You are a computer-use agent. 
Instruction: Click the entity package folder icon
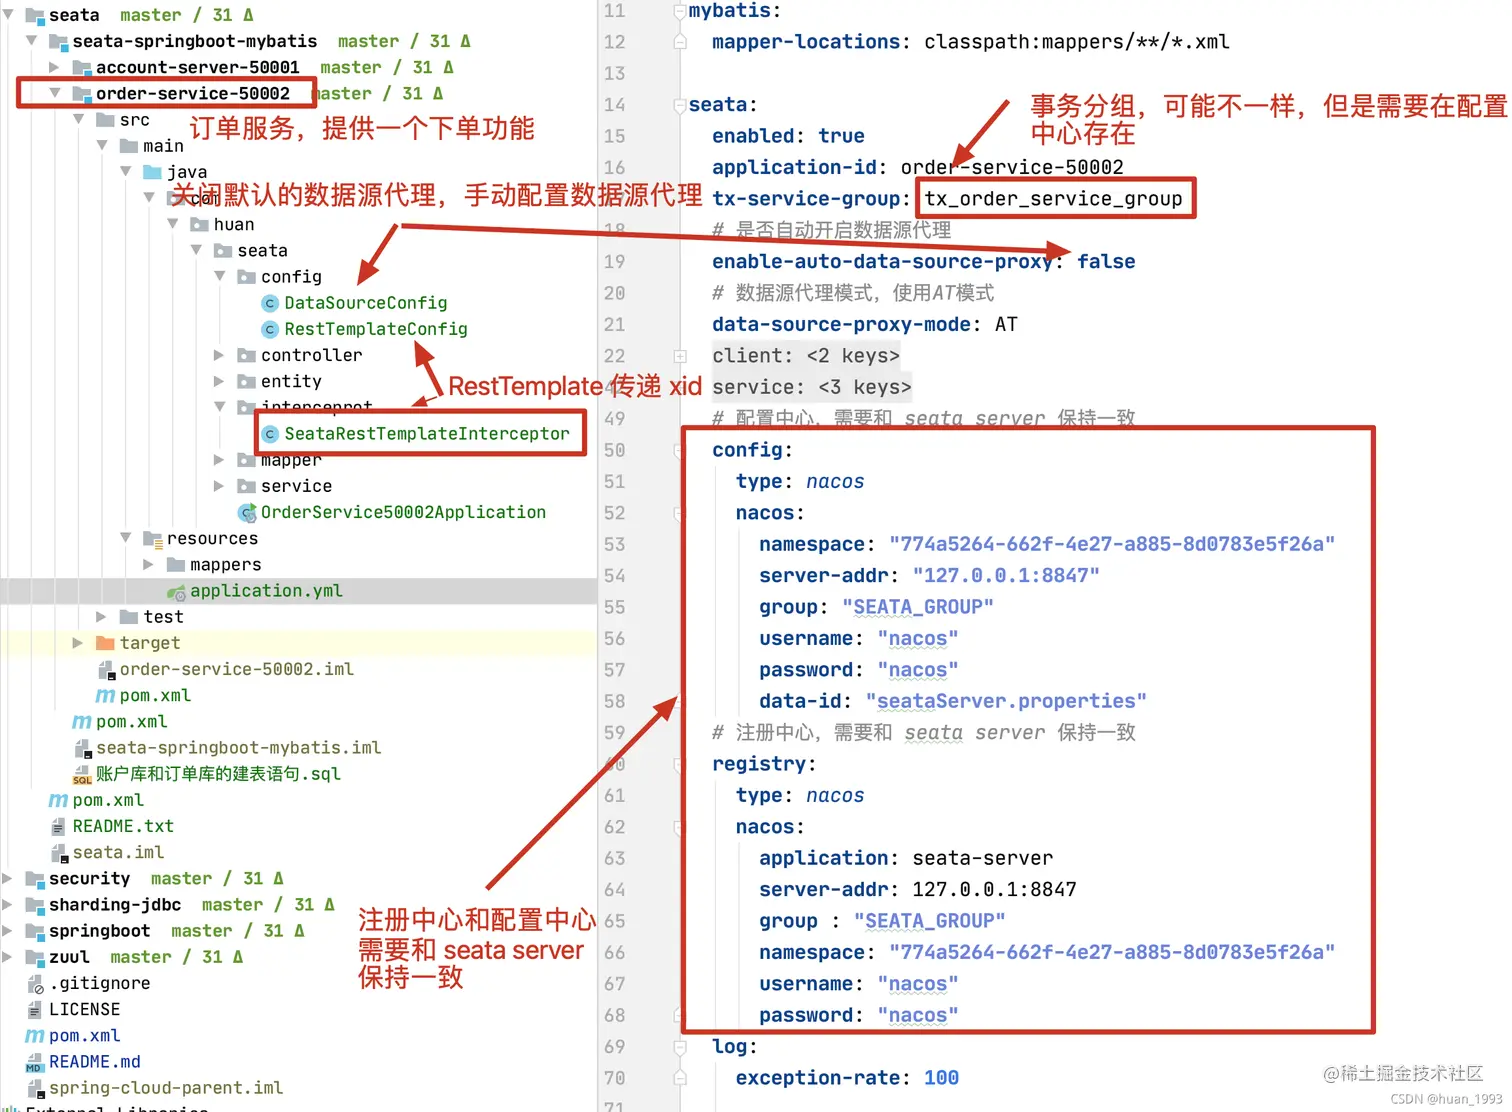pyautogui.click(x=247, y=381)
